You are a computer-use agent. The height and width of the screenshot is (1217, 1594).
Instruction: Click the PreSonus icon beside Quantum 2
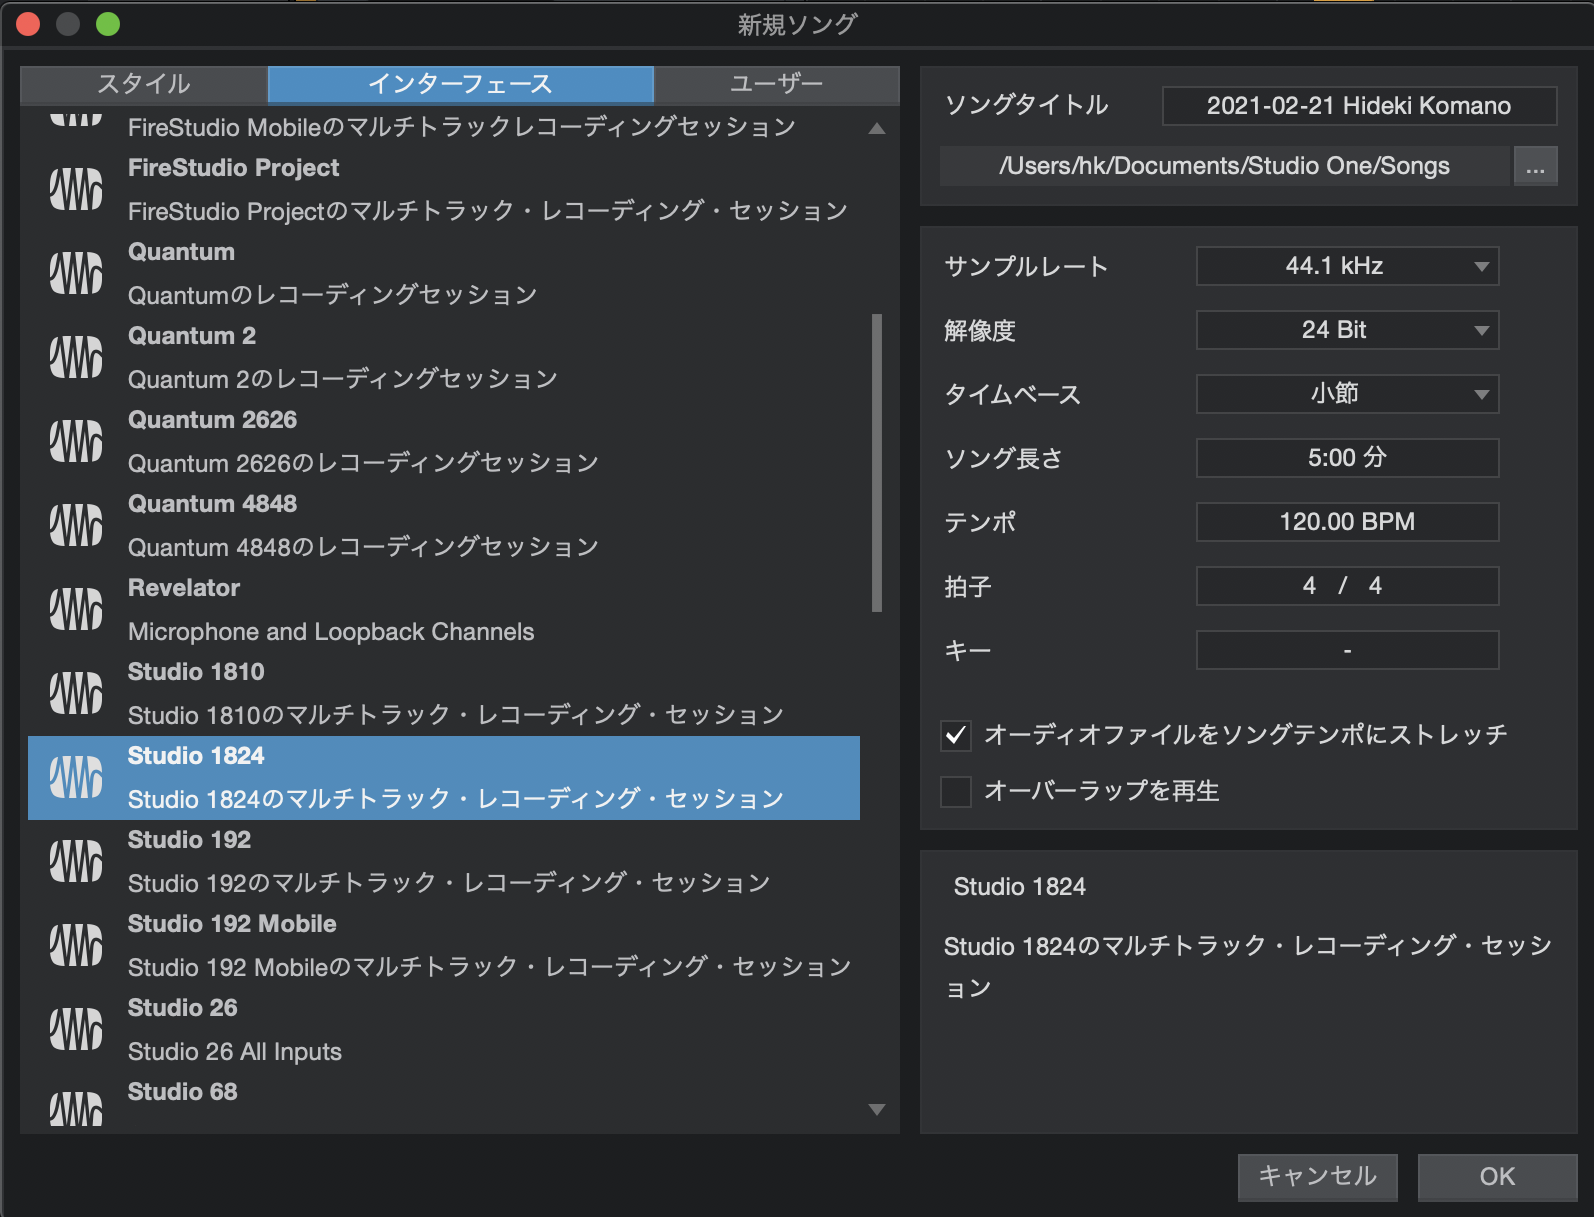tap(76, 357)
